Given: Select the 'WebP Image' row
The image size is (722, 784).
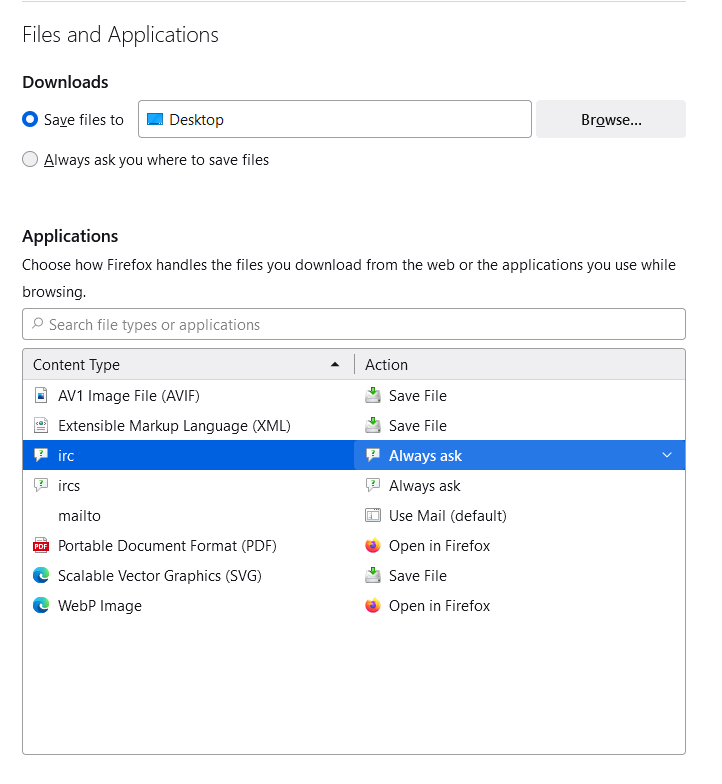Looking at the screenshot, I should click(354, 606).
